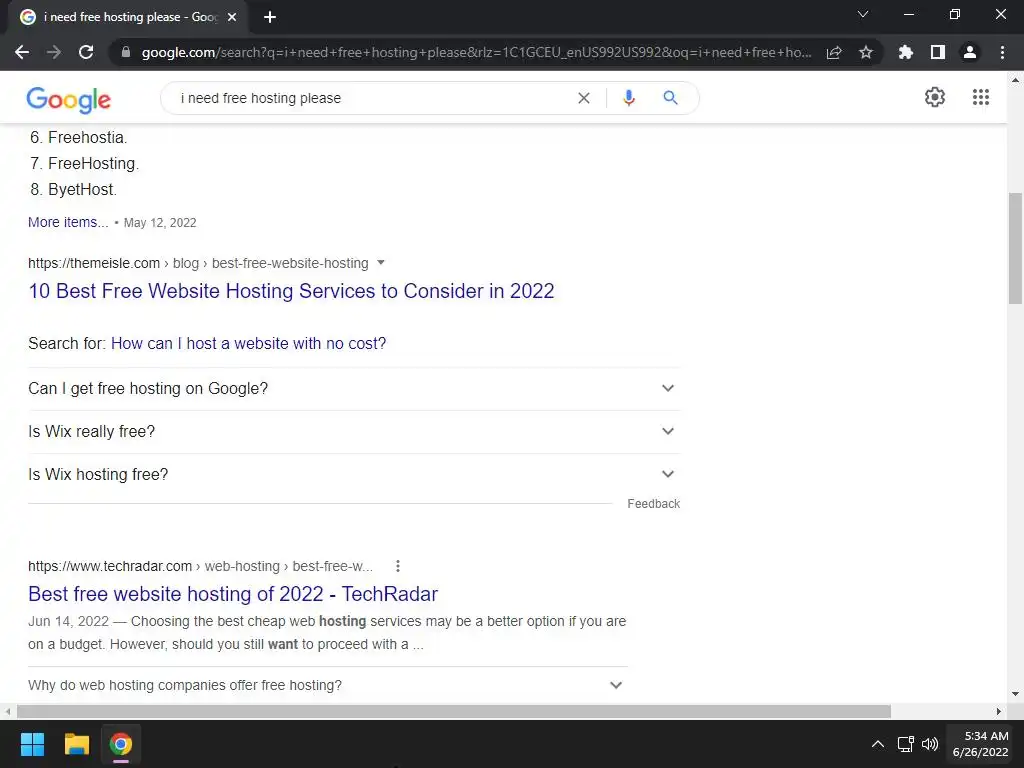Start a voice search with microphone
Screen dimensions: 1024x768
(x=628, y=98)
